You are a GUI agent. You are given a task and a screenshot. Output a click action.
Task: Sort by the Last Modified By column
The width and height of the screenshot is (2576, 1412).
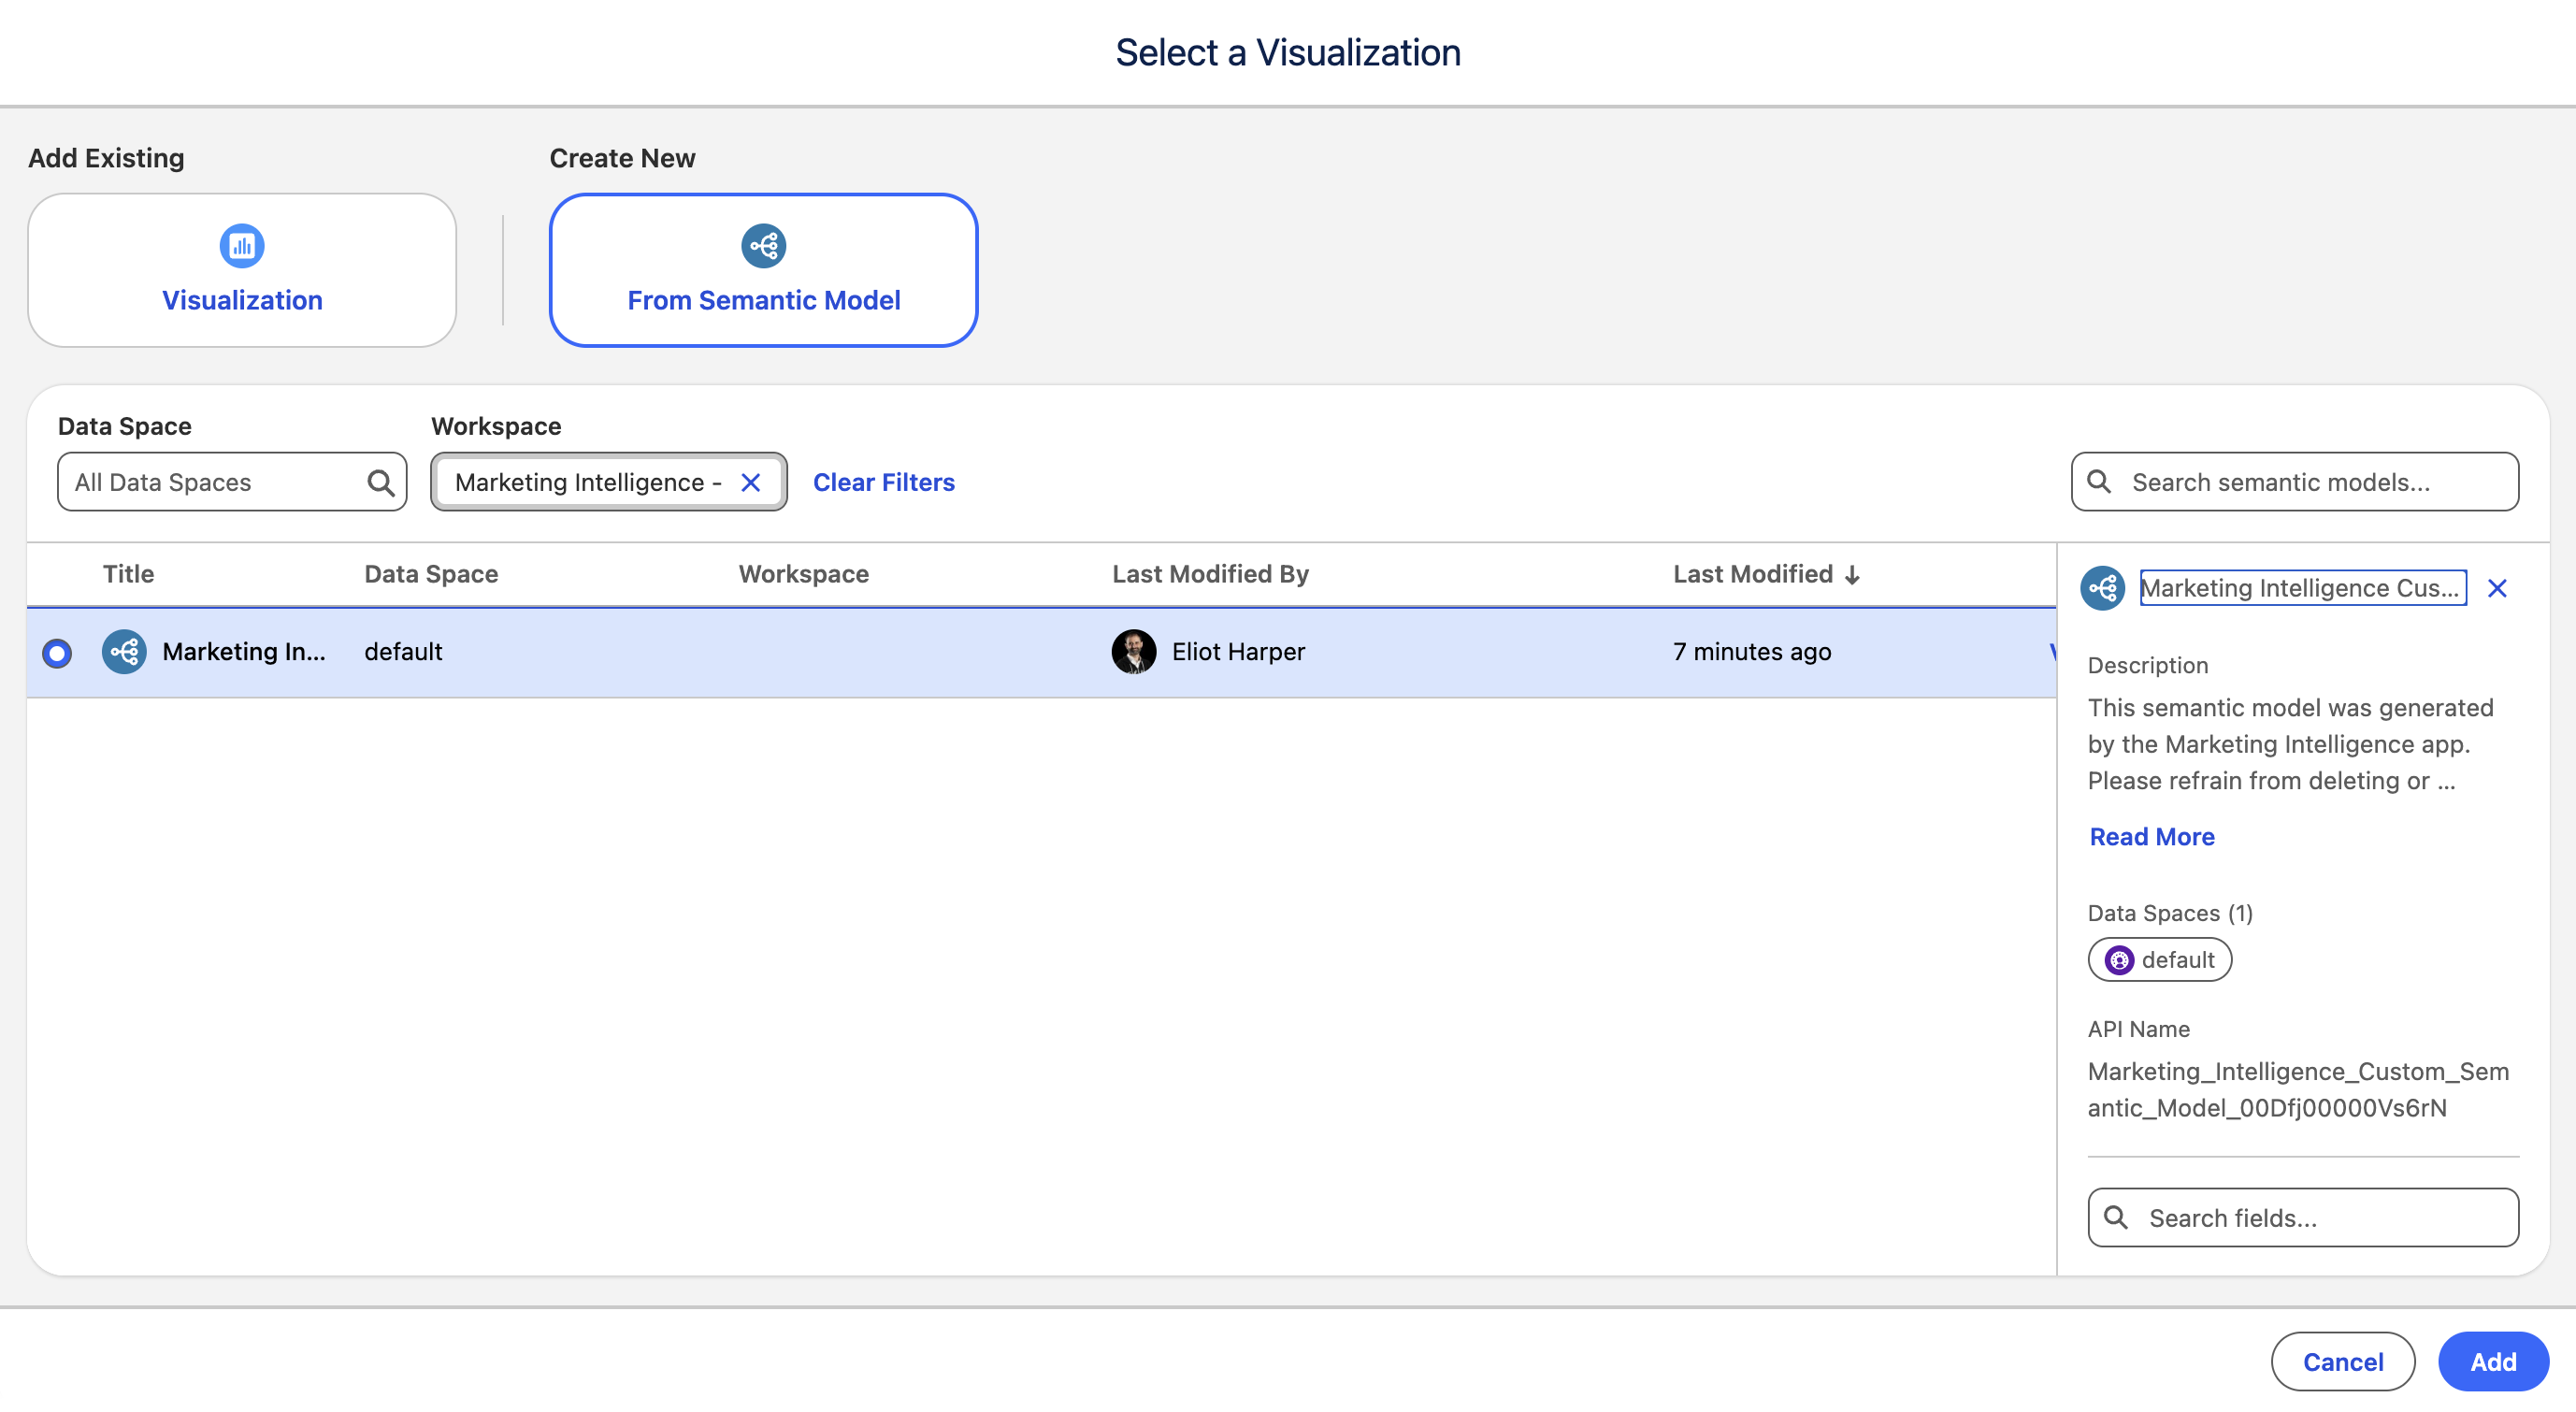point(1210,574)
